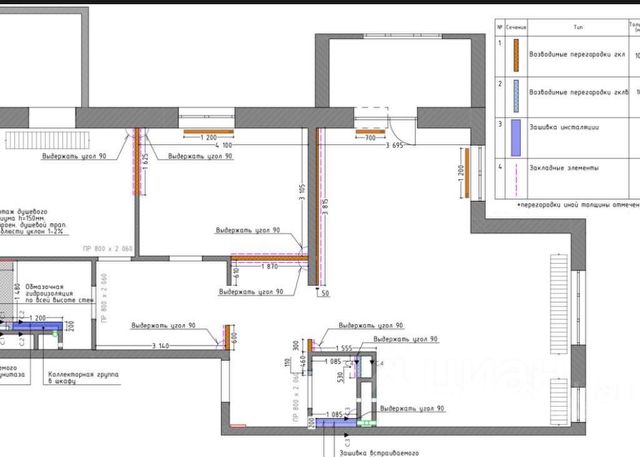Click the "Сечение" column header in legend
Viewport: 640px width, 457px height.
pyautogui.click(x=516, y=27)
